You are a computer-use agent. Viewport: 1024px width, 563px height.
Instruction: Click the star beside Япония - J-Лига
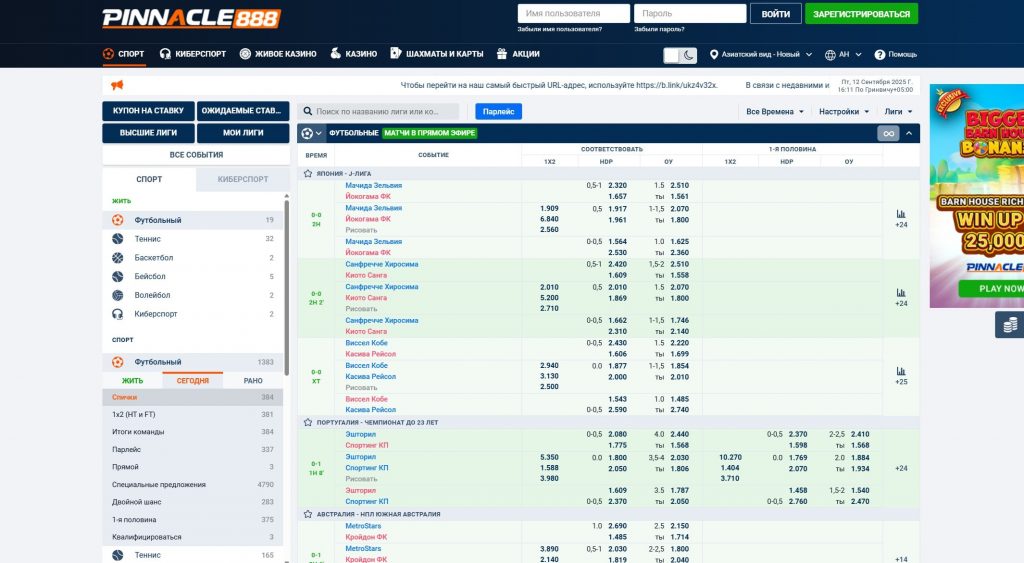point(308,173)
